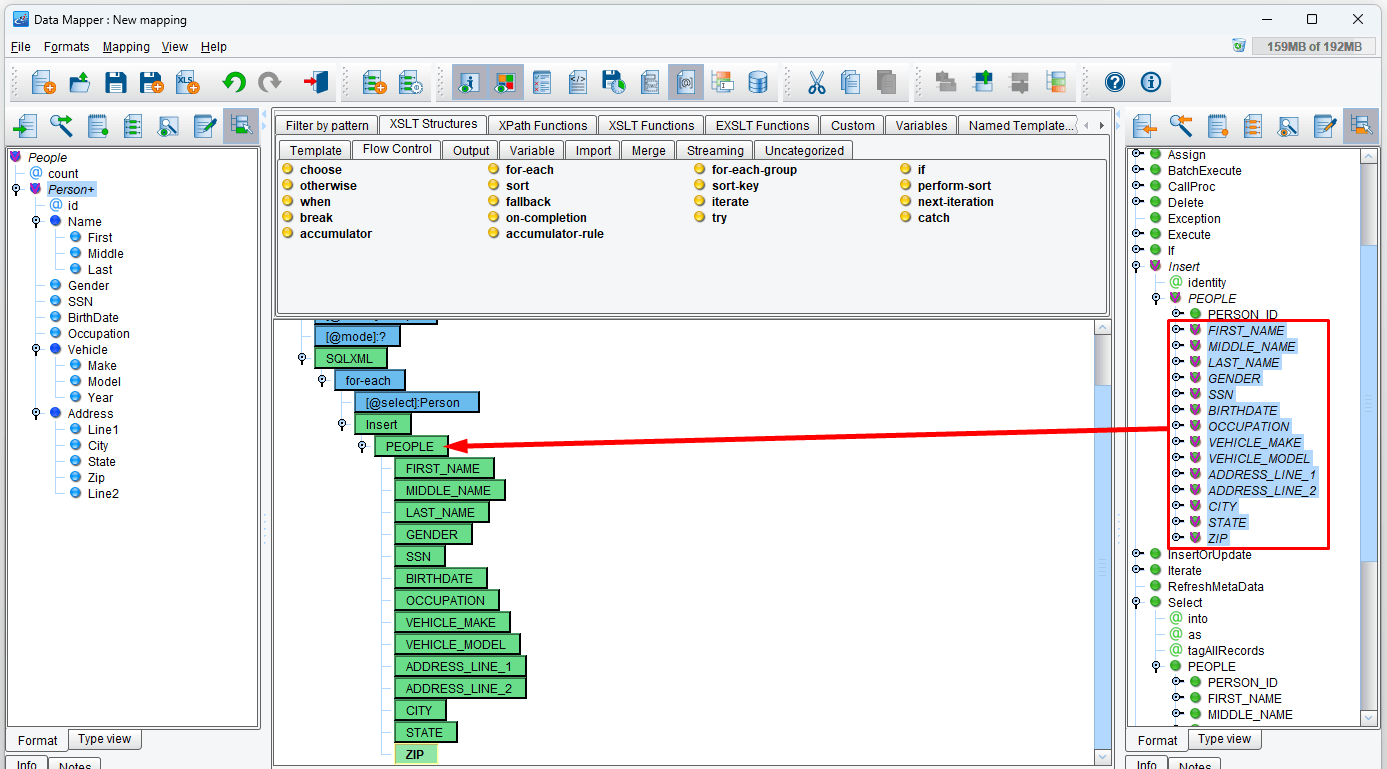1387x769 pixels.
Task: Click the target panel search-arrow icon
Action: click(x=1181, y=126)
